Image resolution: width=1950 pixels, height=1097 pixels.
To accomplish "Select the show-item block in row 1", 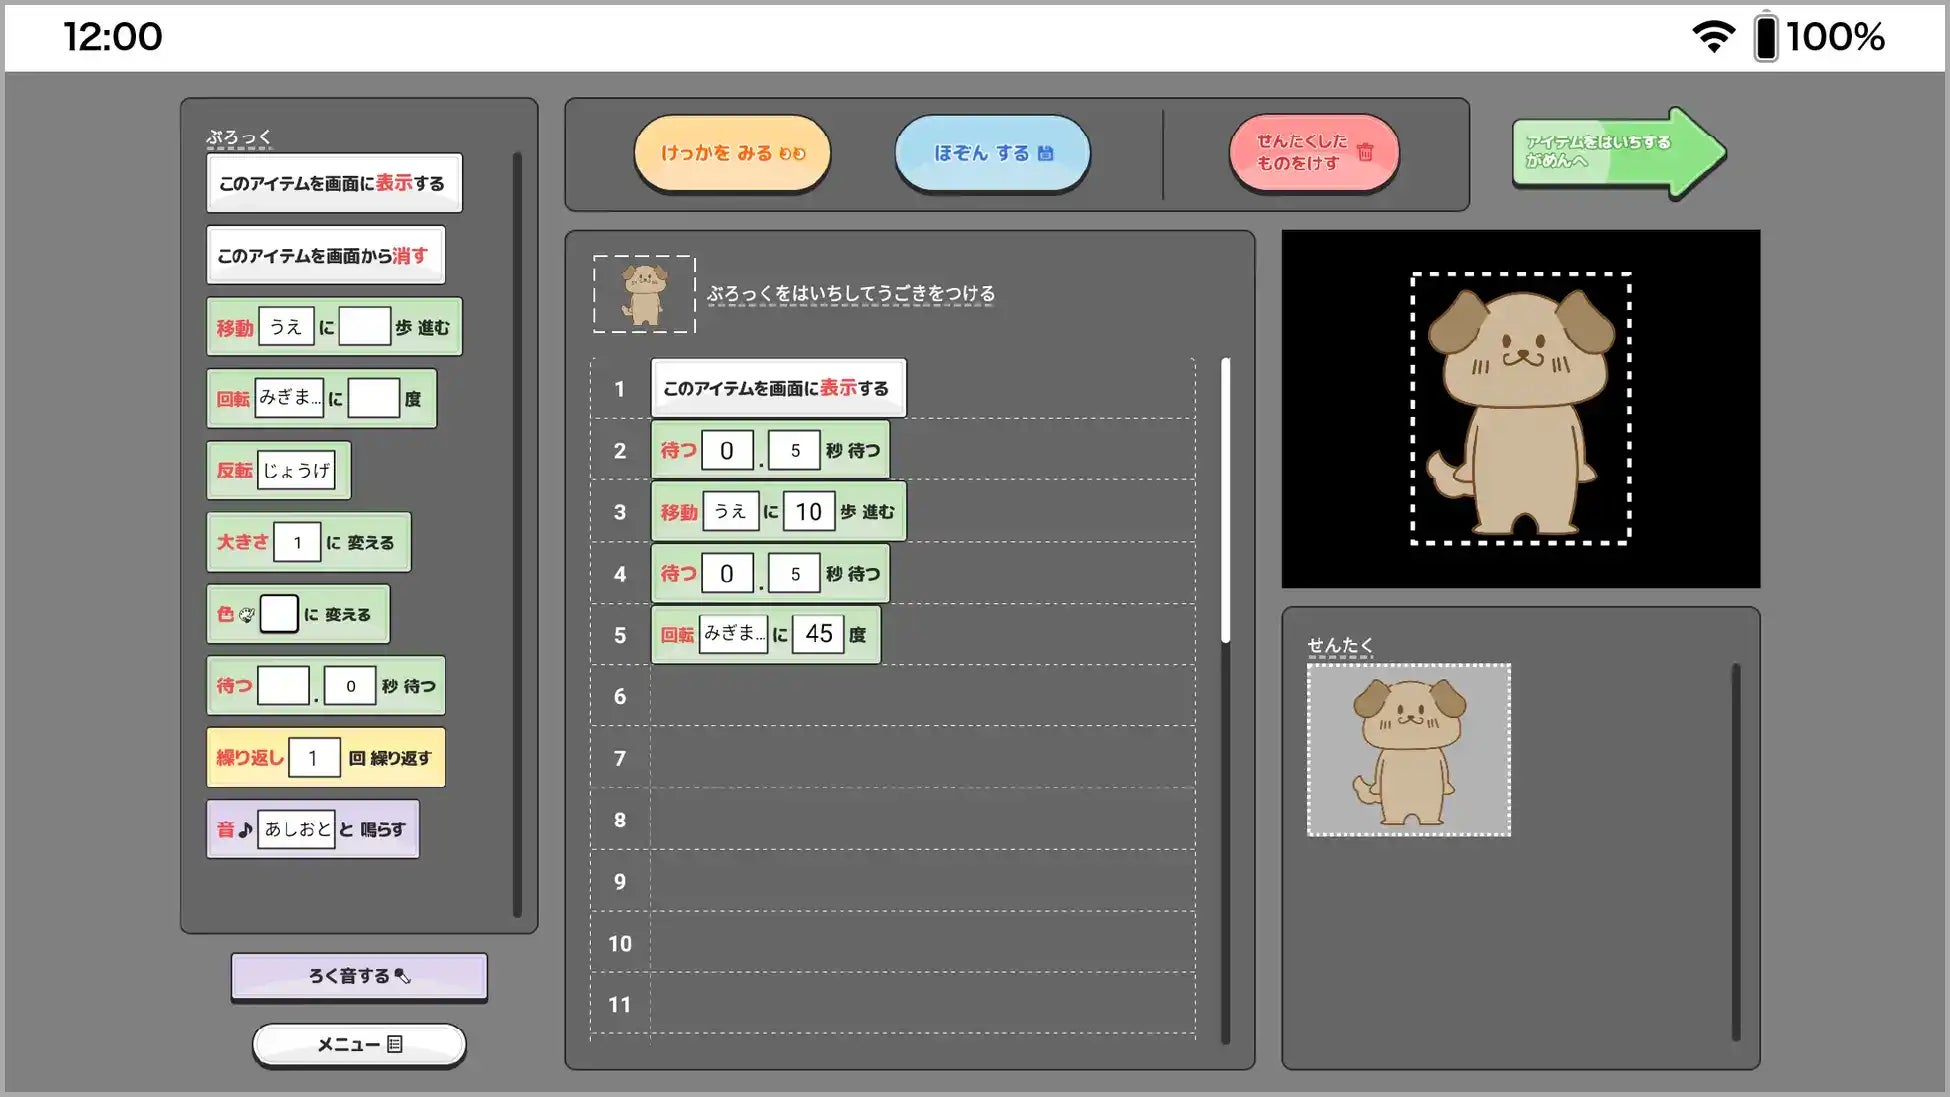I will tap(777, 388).
